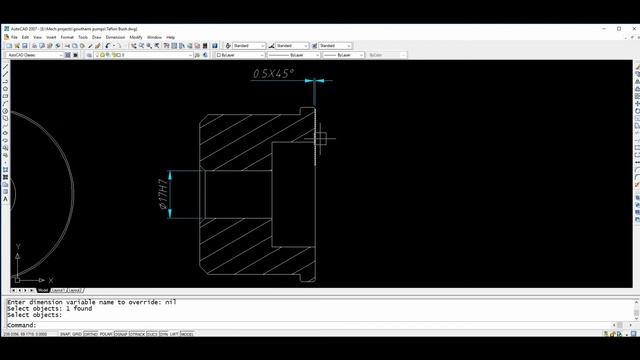Viewport: 640px width, 360px height.
Task: Open the ByColor plot style dropdown
Action: [387, 55]
